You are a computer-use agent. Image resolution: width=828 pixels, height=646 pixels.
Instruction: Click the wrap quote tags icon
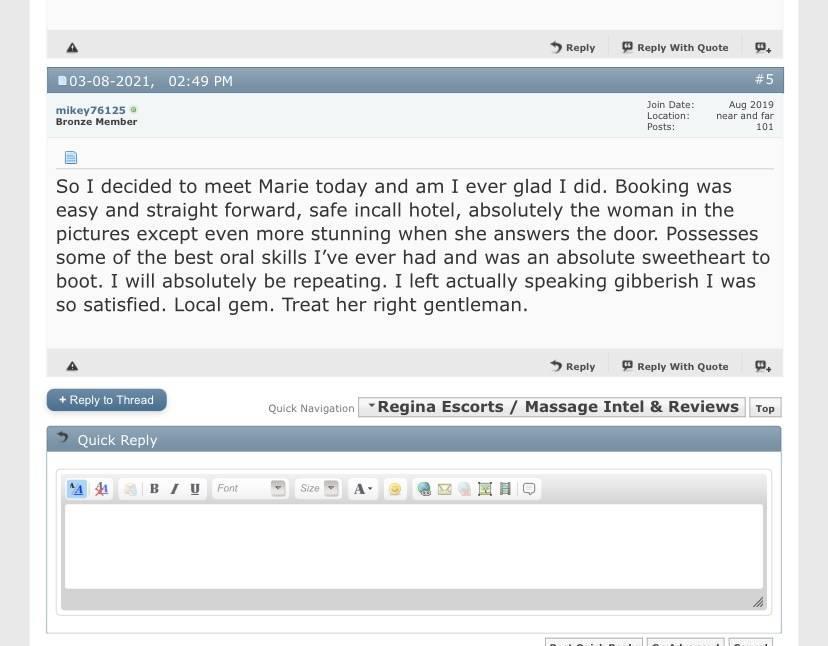tap(529, 489)
